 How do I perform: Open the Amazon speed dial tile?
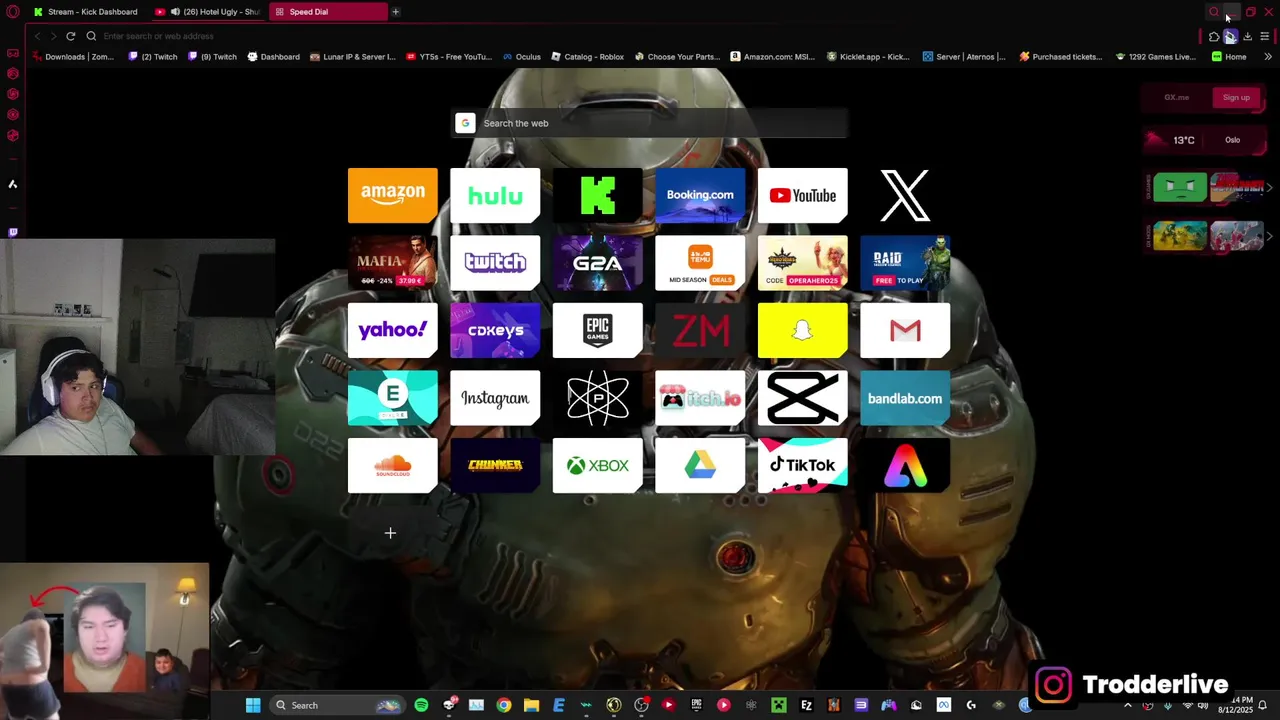click(x=392, y=195)
